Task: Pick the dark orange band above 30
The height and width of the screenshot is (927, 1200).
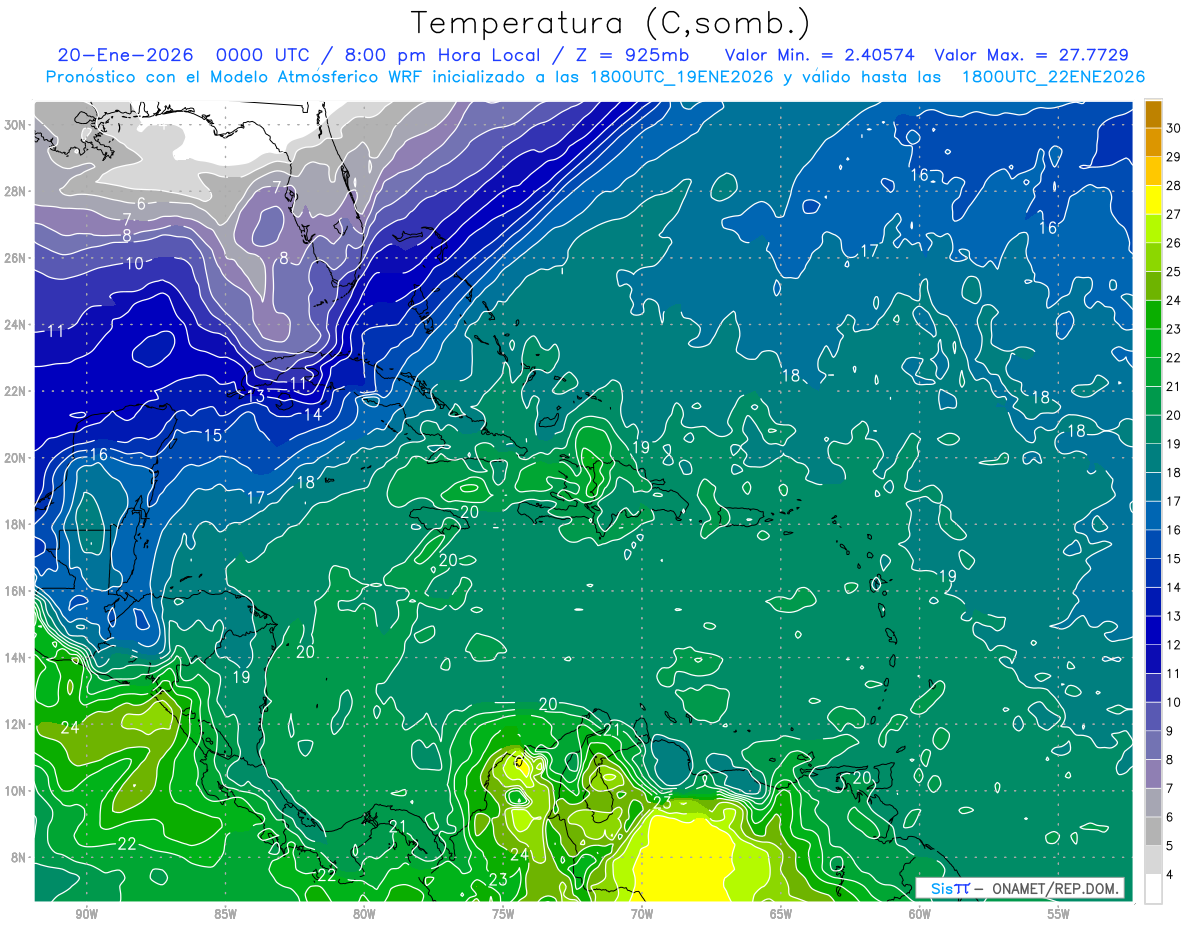Action: coord(1153,114)
